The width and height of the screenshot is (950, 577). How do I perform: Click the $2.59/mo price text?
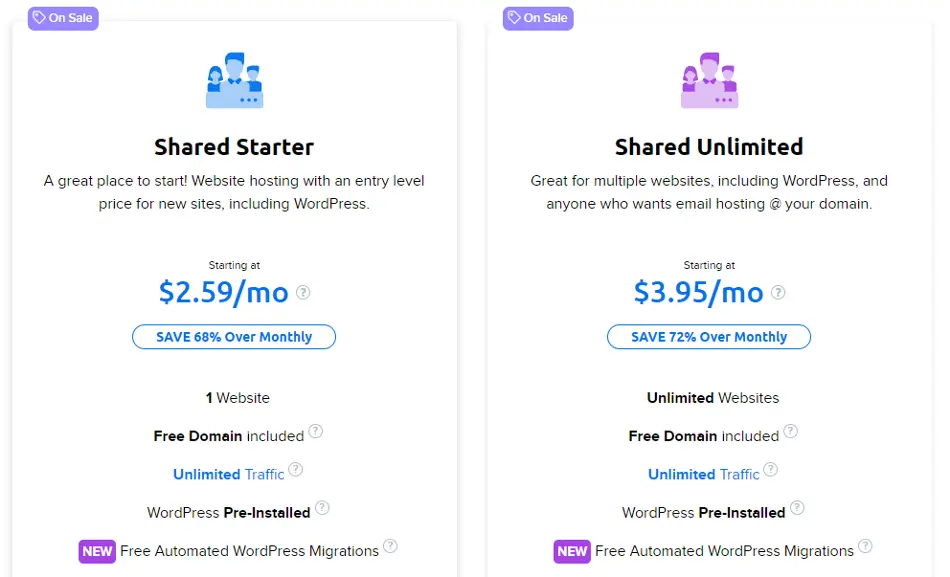point(224,293)
